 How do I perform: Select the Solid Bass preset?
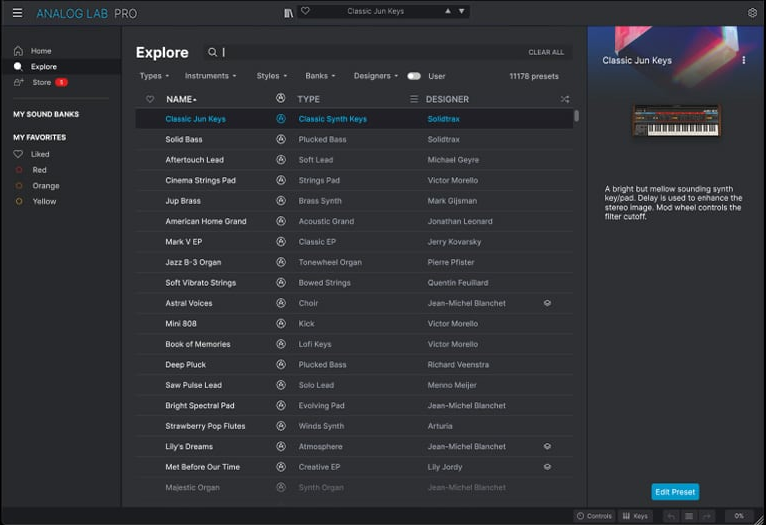pyautogui.click(x=354, y=140)
